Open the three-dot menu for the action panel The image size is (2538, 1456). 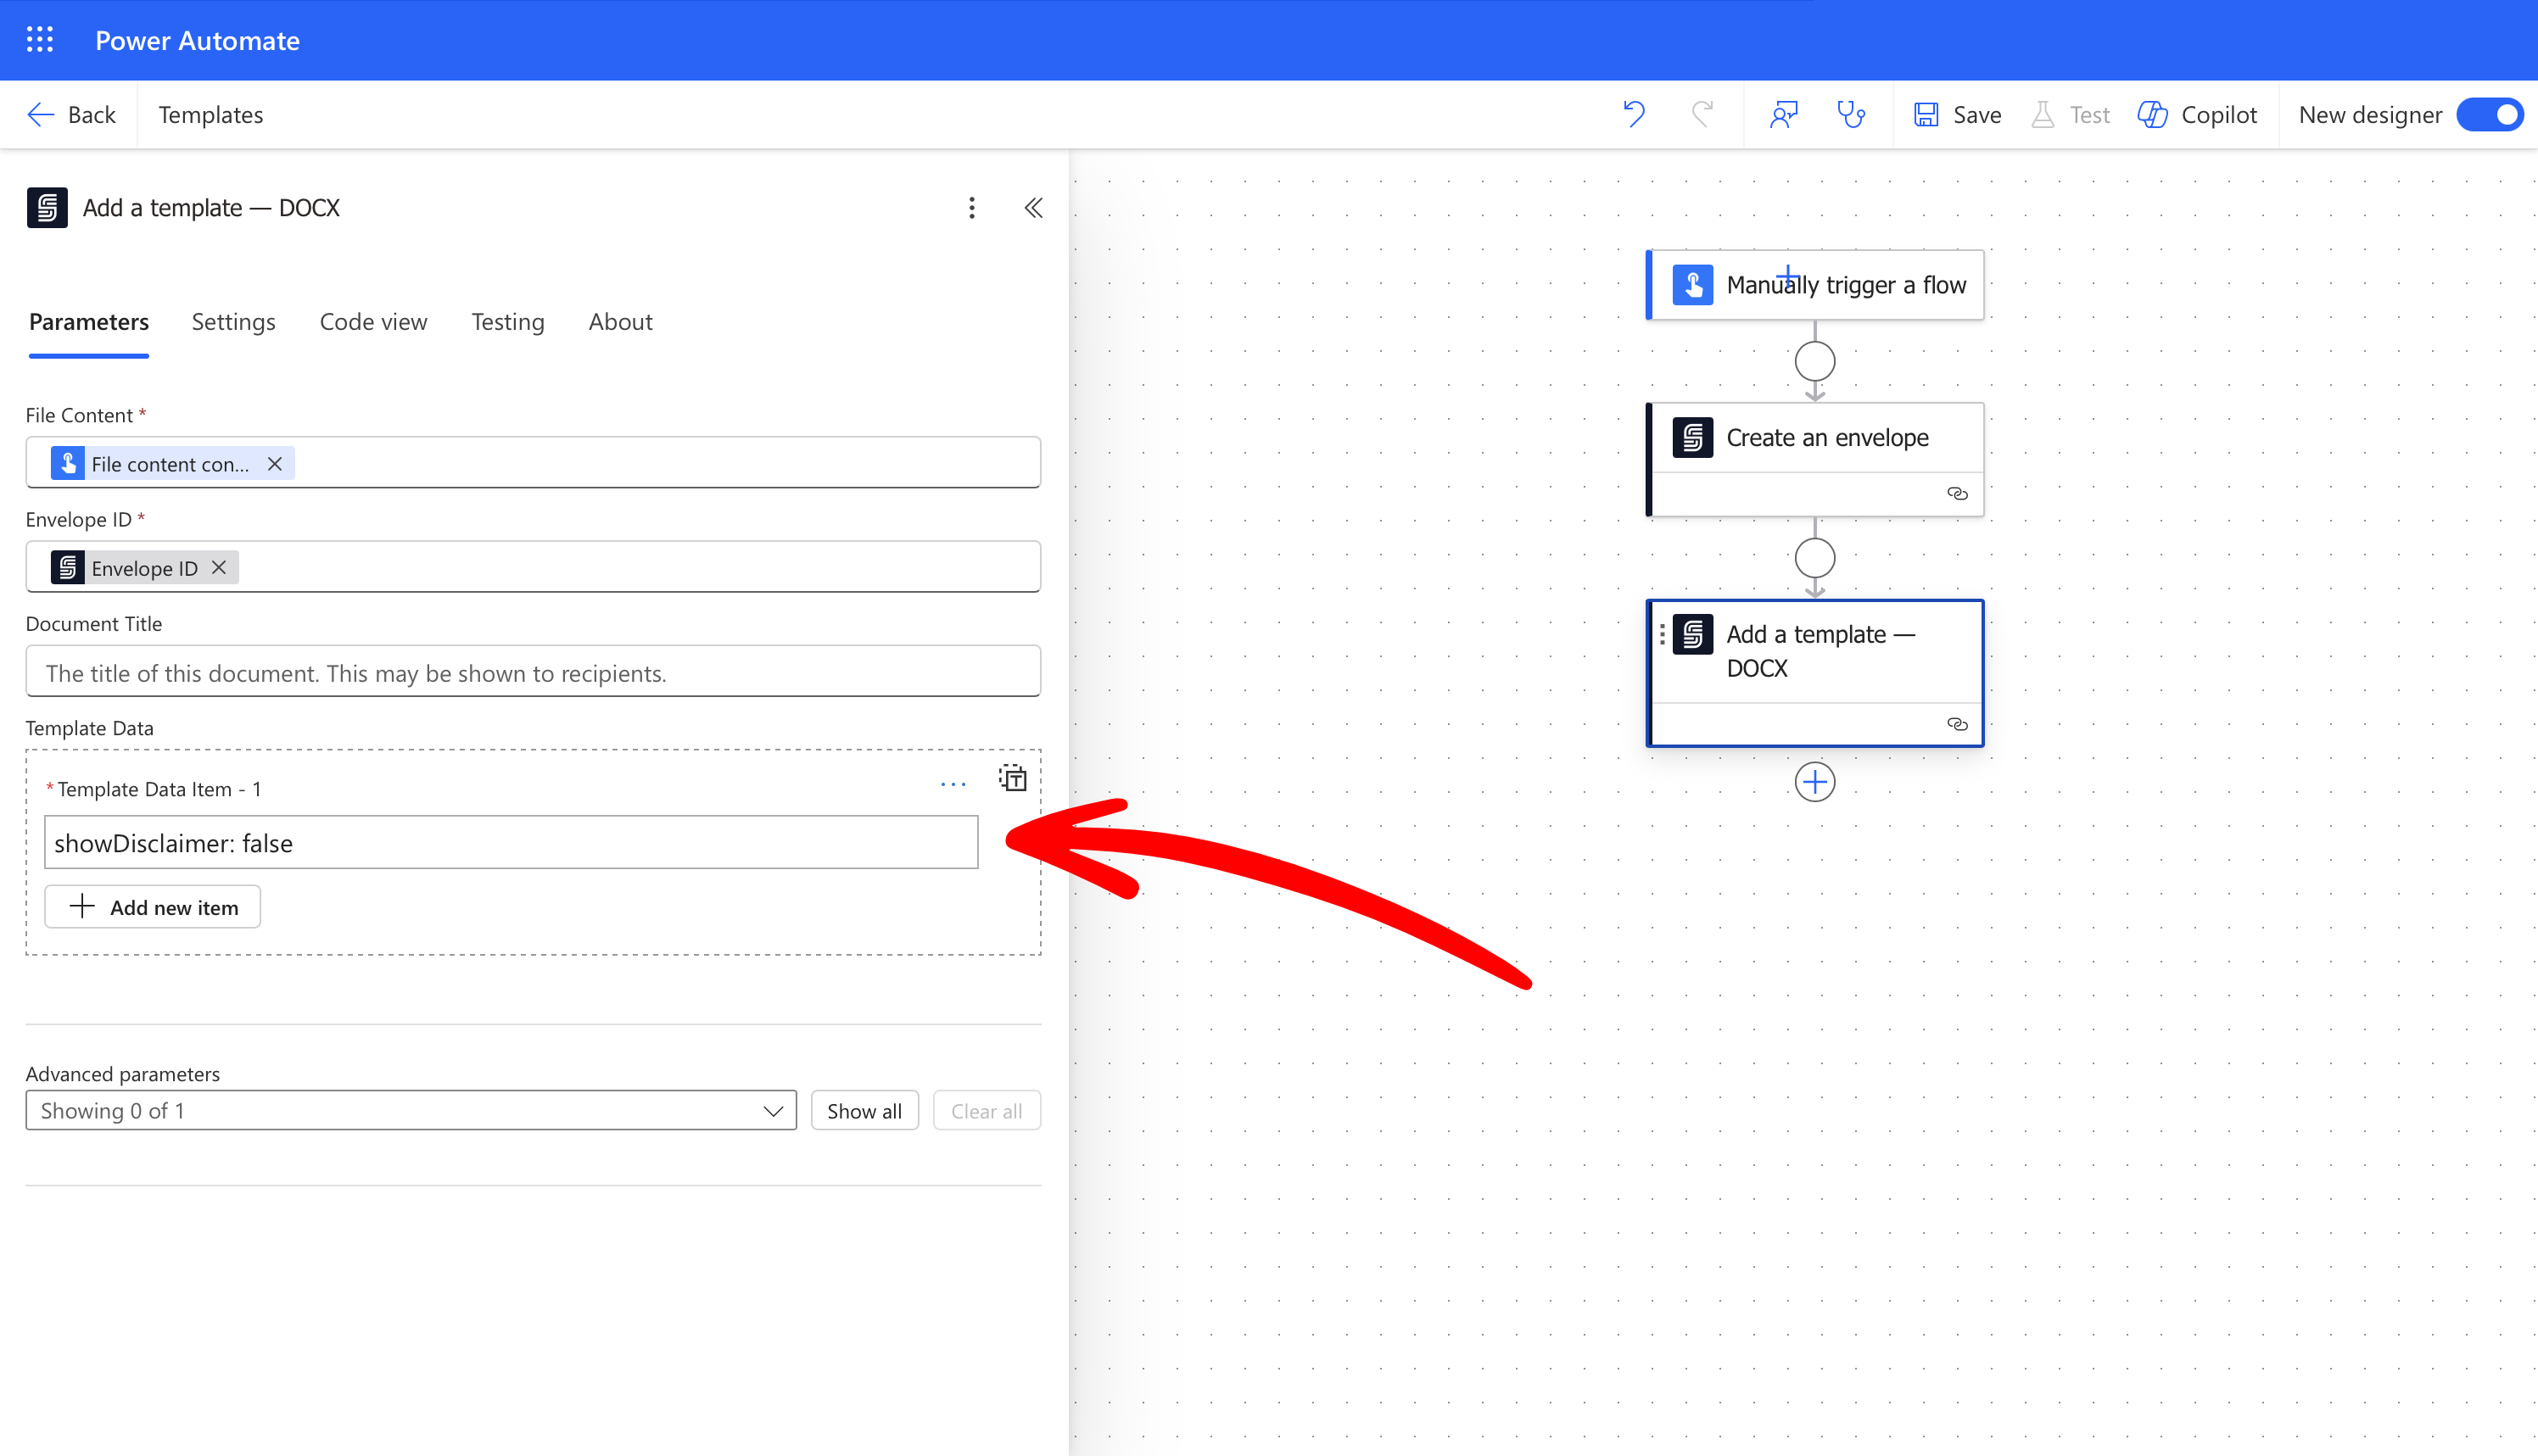pyautogui.click(x=971, y=208)
